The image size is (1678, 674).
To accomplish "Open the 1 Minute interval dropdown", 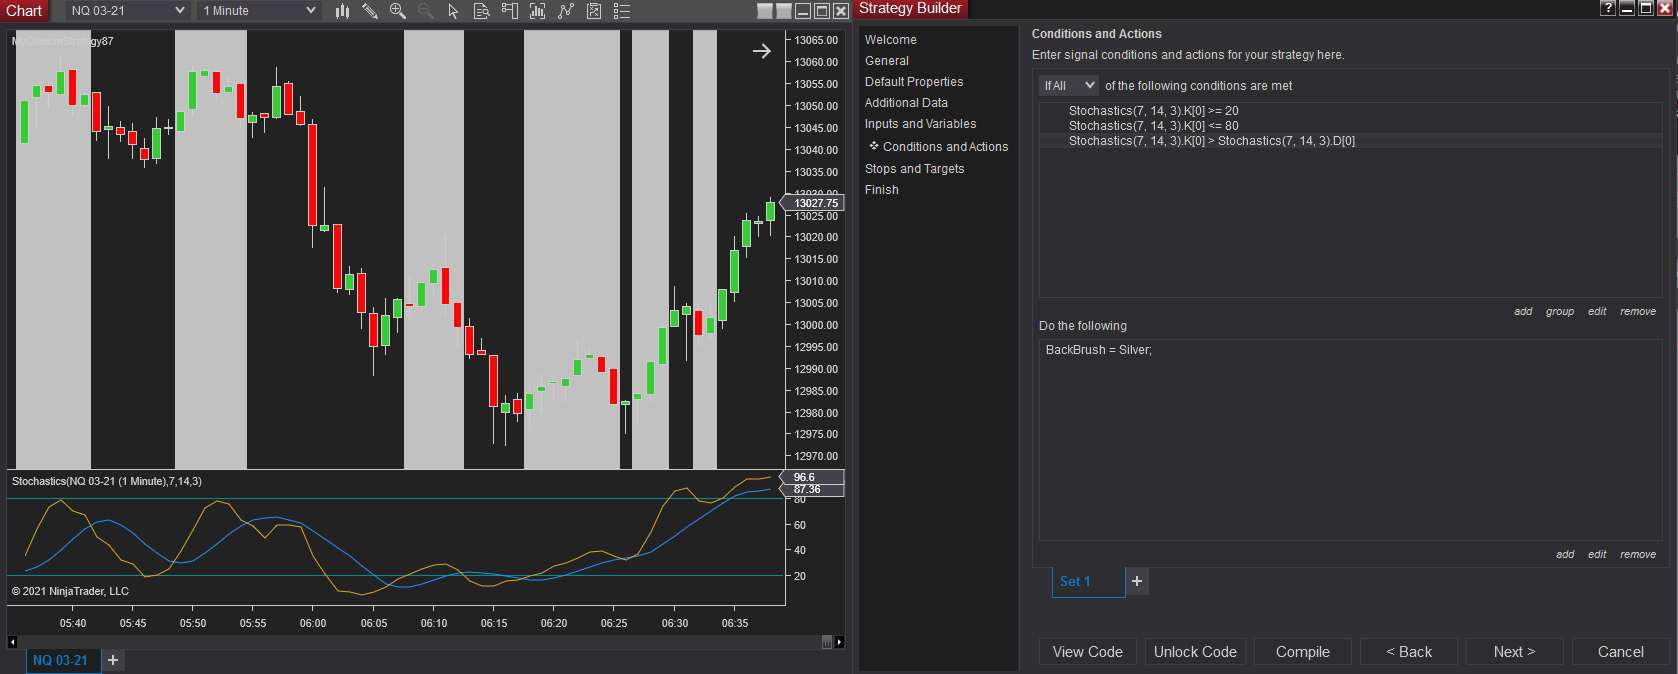I will 258,11.
